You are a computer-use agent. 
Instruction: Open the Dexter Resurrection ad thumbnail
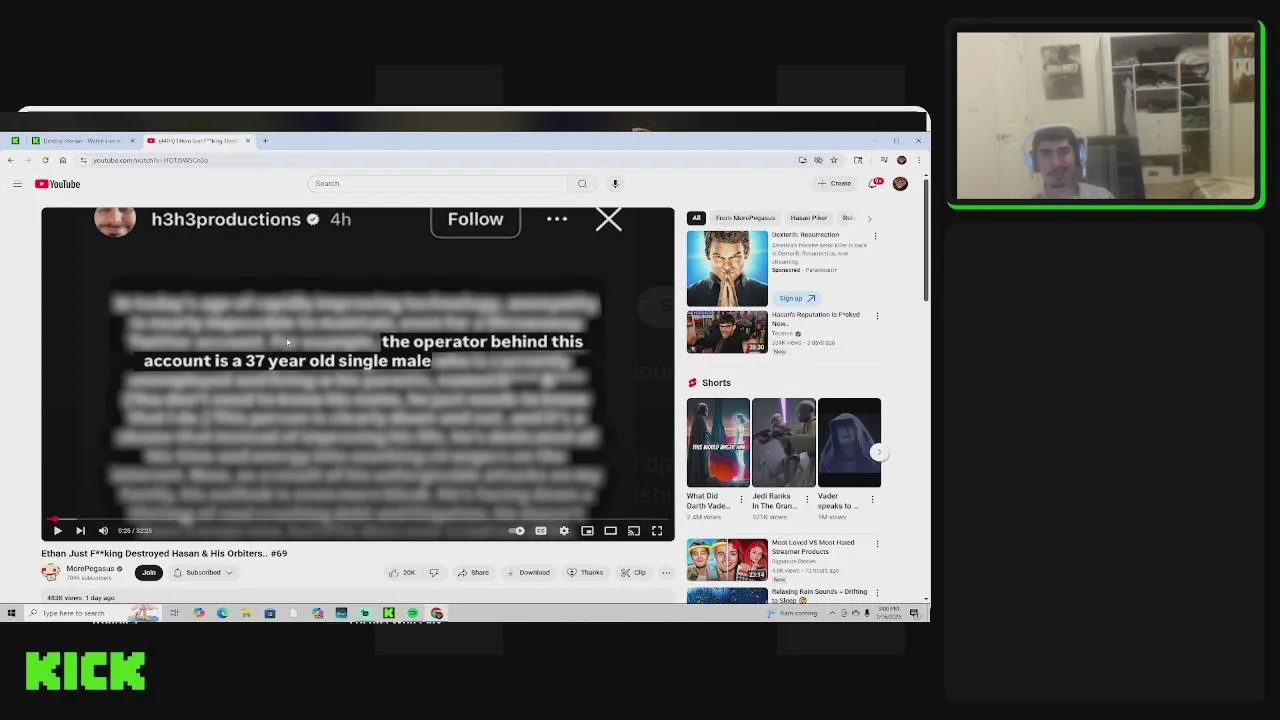[x=727, y=268]
